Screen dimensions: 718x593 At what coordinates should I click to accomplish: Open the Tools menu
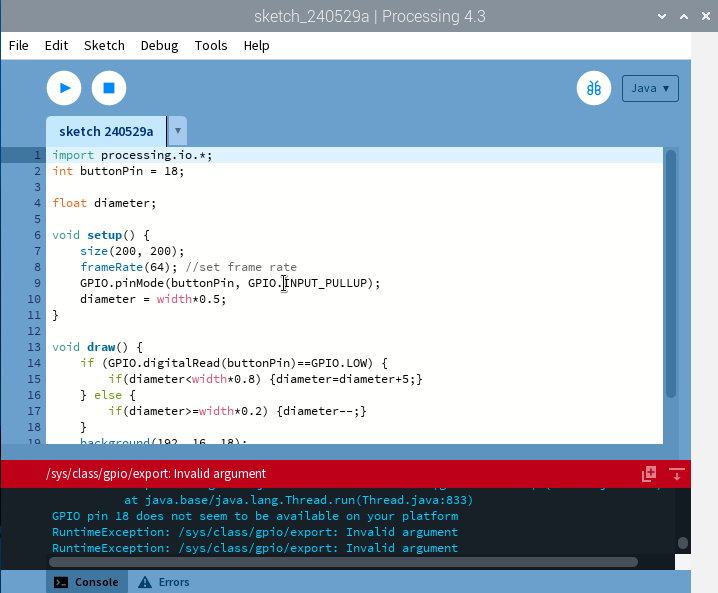click(x=211, y=46)
